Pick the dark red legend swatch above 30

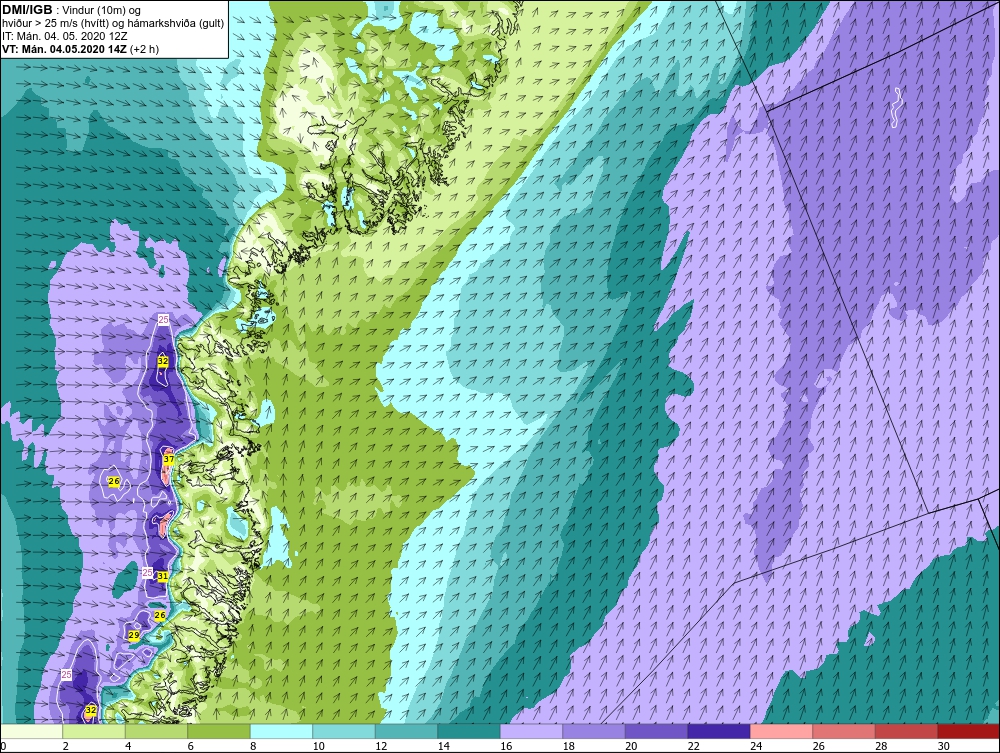click(969, 731)
